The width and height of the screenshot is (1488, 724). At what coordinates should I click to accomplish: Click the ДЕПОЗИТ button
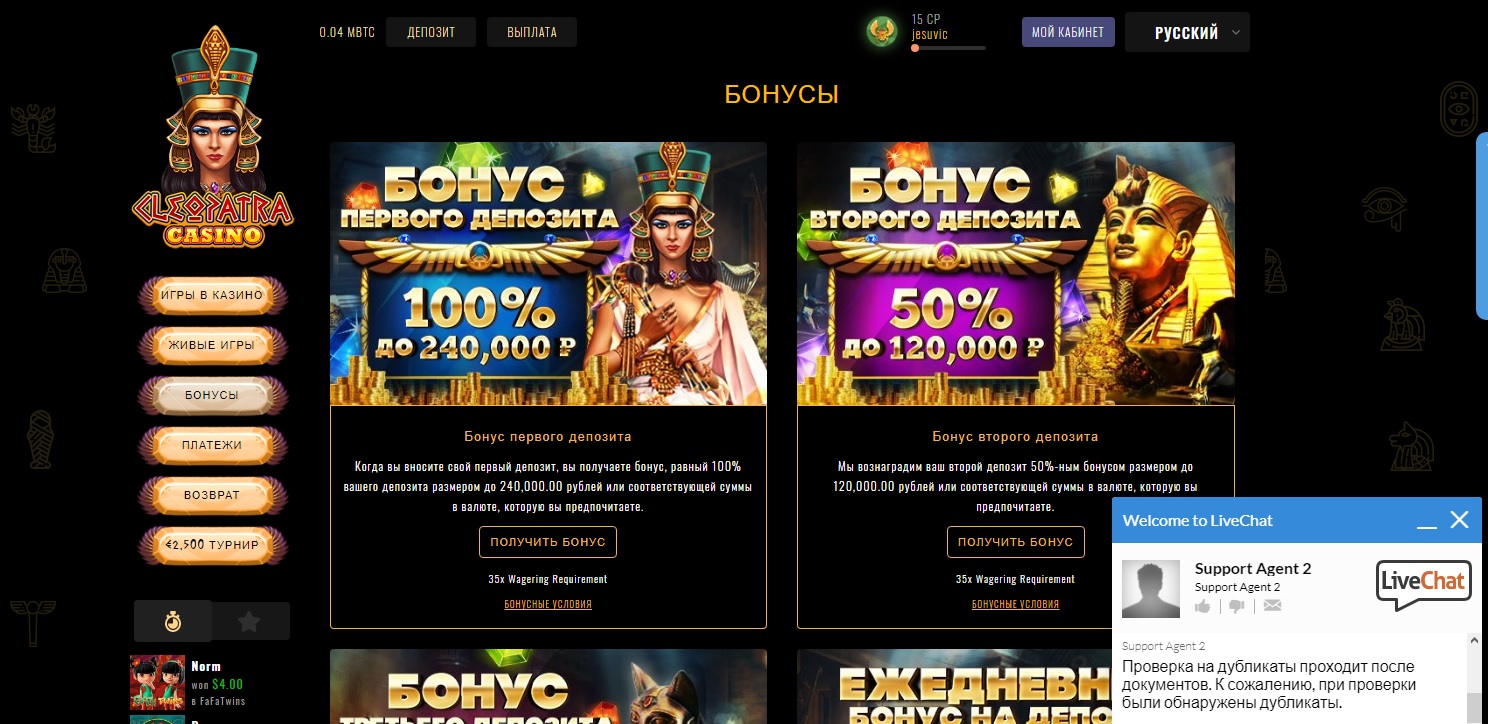point(431,32)
